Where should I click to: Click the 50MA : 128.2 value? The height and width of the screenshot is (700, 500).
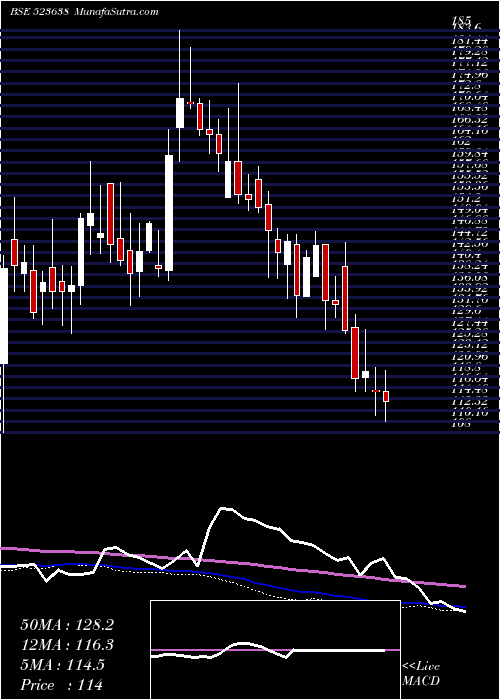(x=67, y=625)
